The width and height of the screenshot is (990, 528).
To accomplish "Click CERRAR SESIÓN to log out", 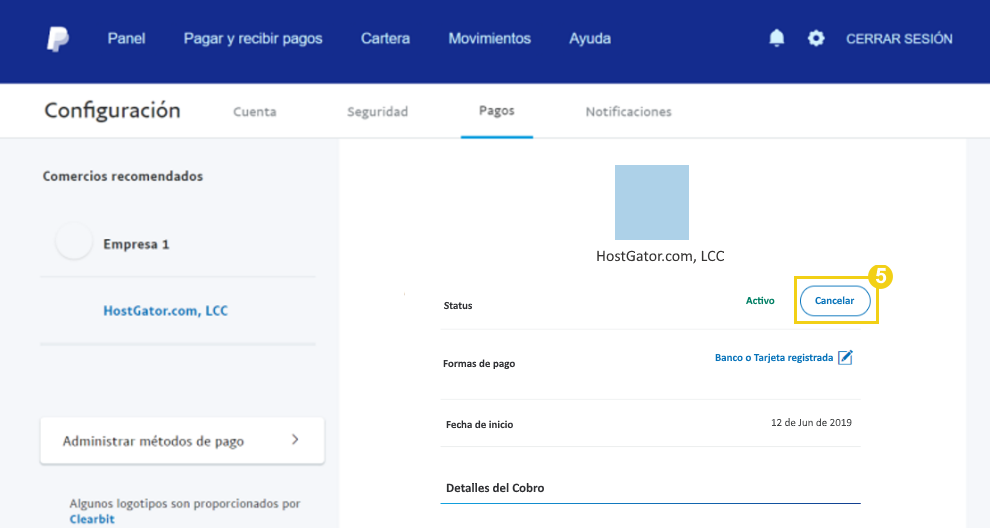I will 899,39.
